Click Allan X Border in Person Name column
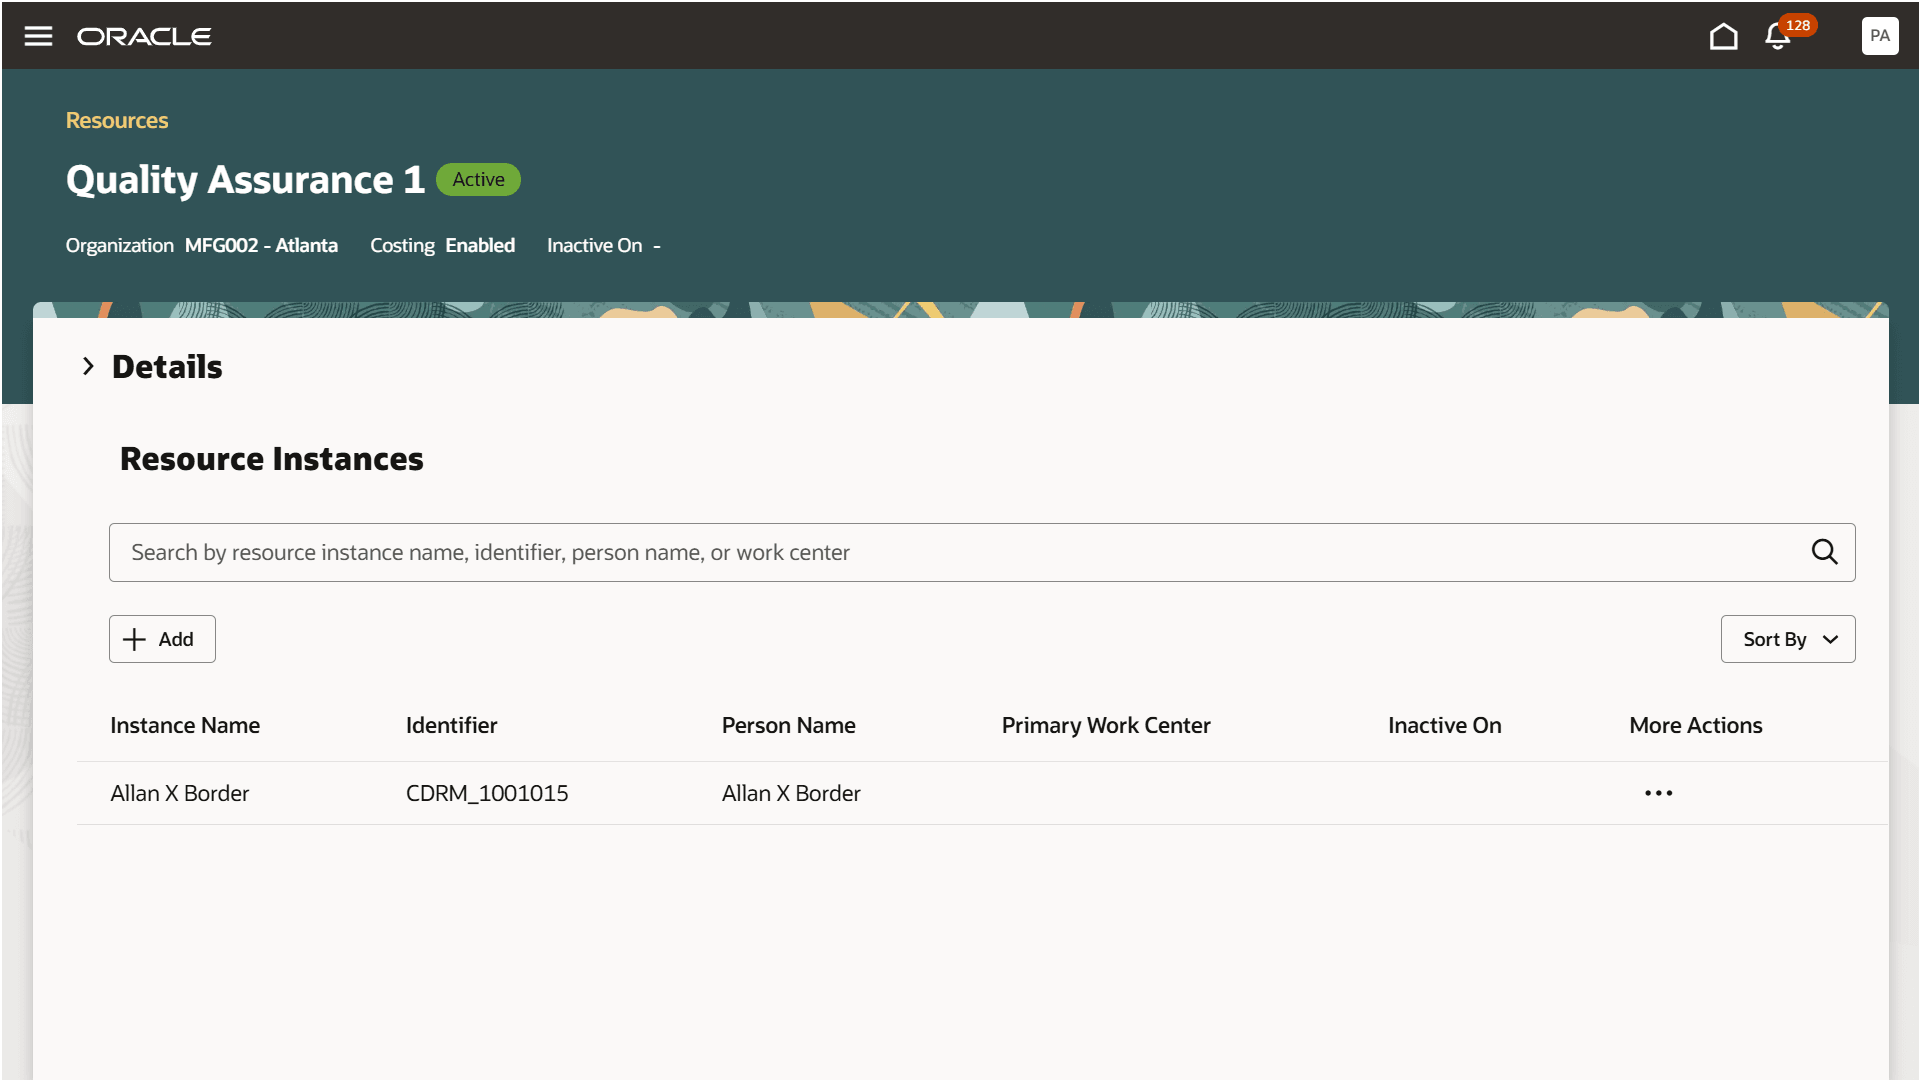This screenshot has width=1921, height=1082. click(x=791, y=793)
